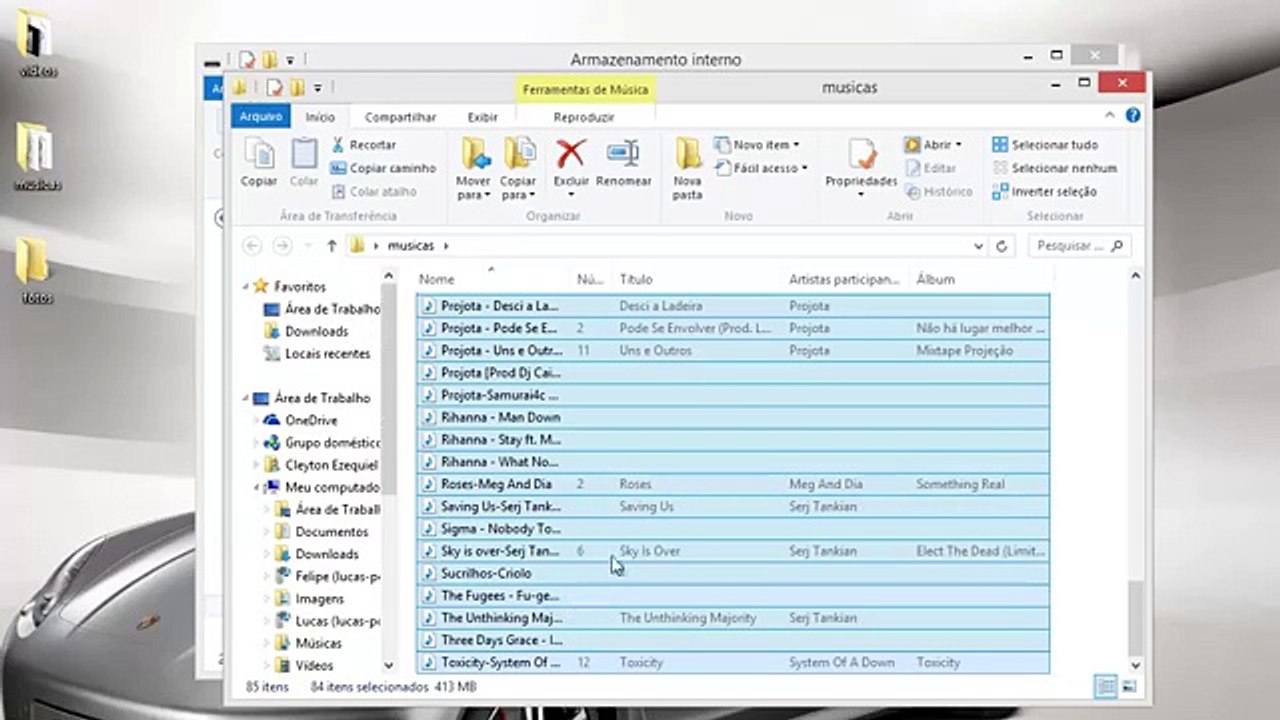Screen dimensions: 1280x720
Task: Click the Pesquisar search box
Action: pos(1079,245)
